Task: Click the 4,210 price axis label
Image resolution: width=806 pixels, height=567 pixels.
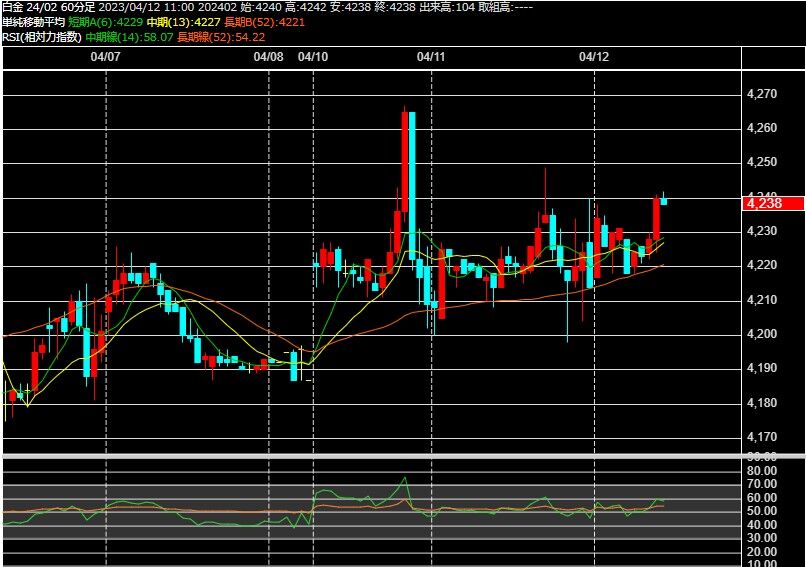Action: [x=762, y=300]
